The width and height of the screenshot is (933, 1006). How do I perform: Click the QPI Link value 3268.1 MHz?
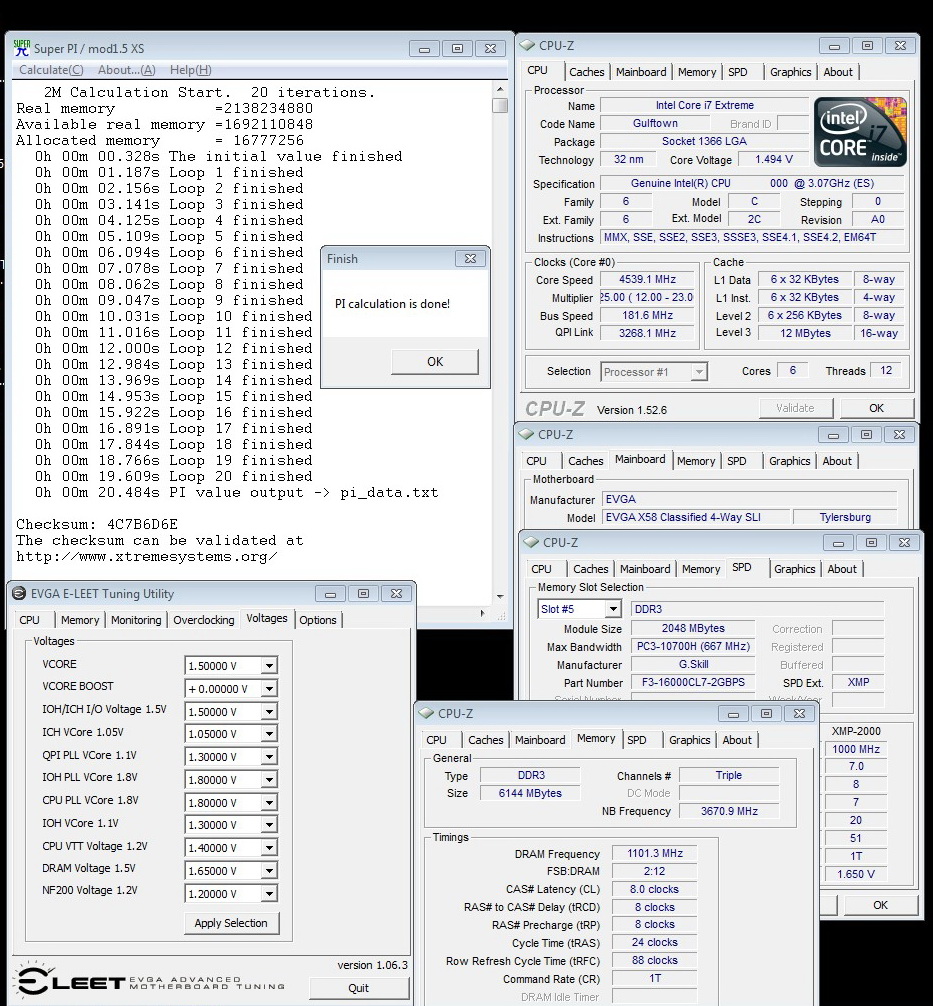click(647, 333)
